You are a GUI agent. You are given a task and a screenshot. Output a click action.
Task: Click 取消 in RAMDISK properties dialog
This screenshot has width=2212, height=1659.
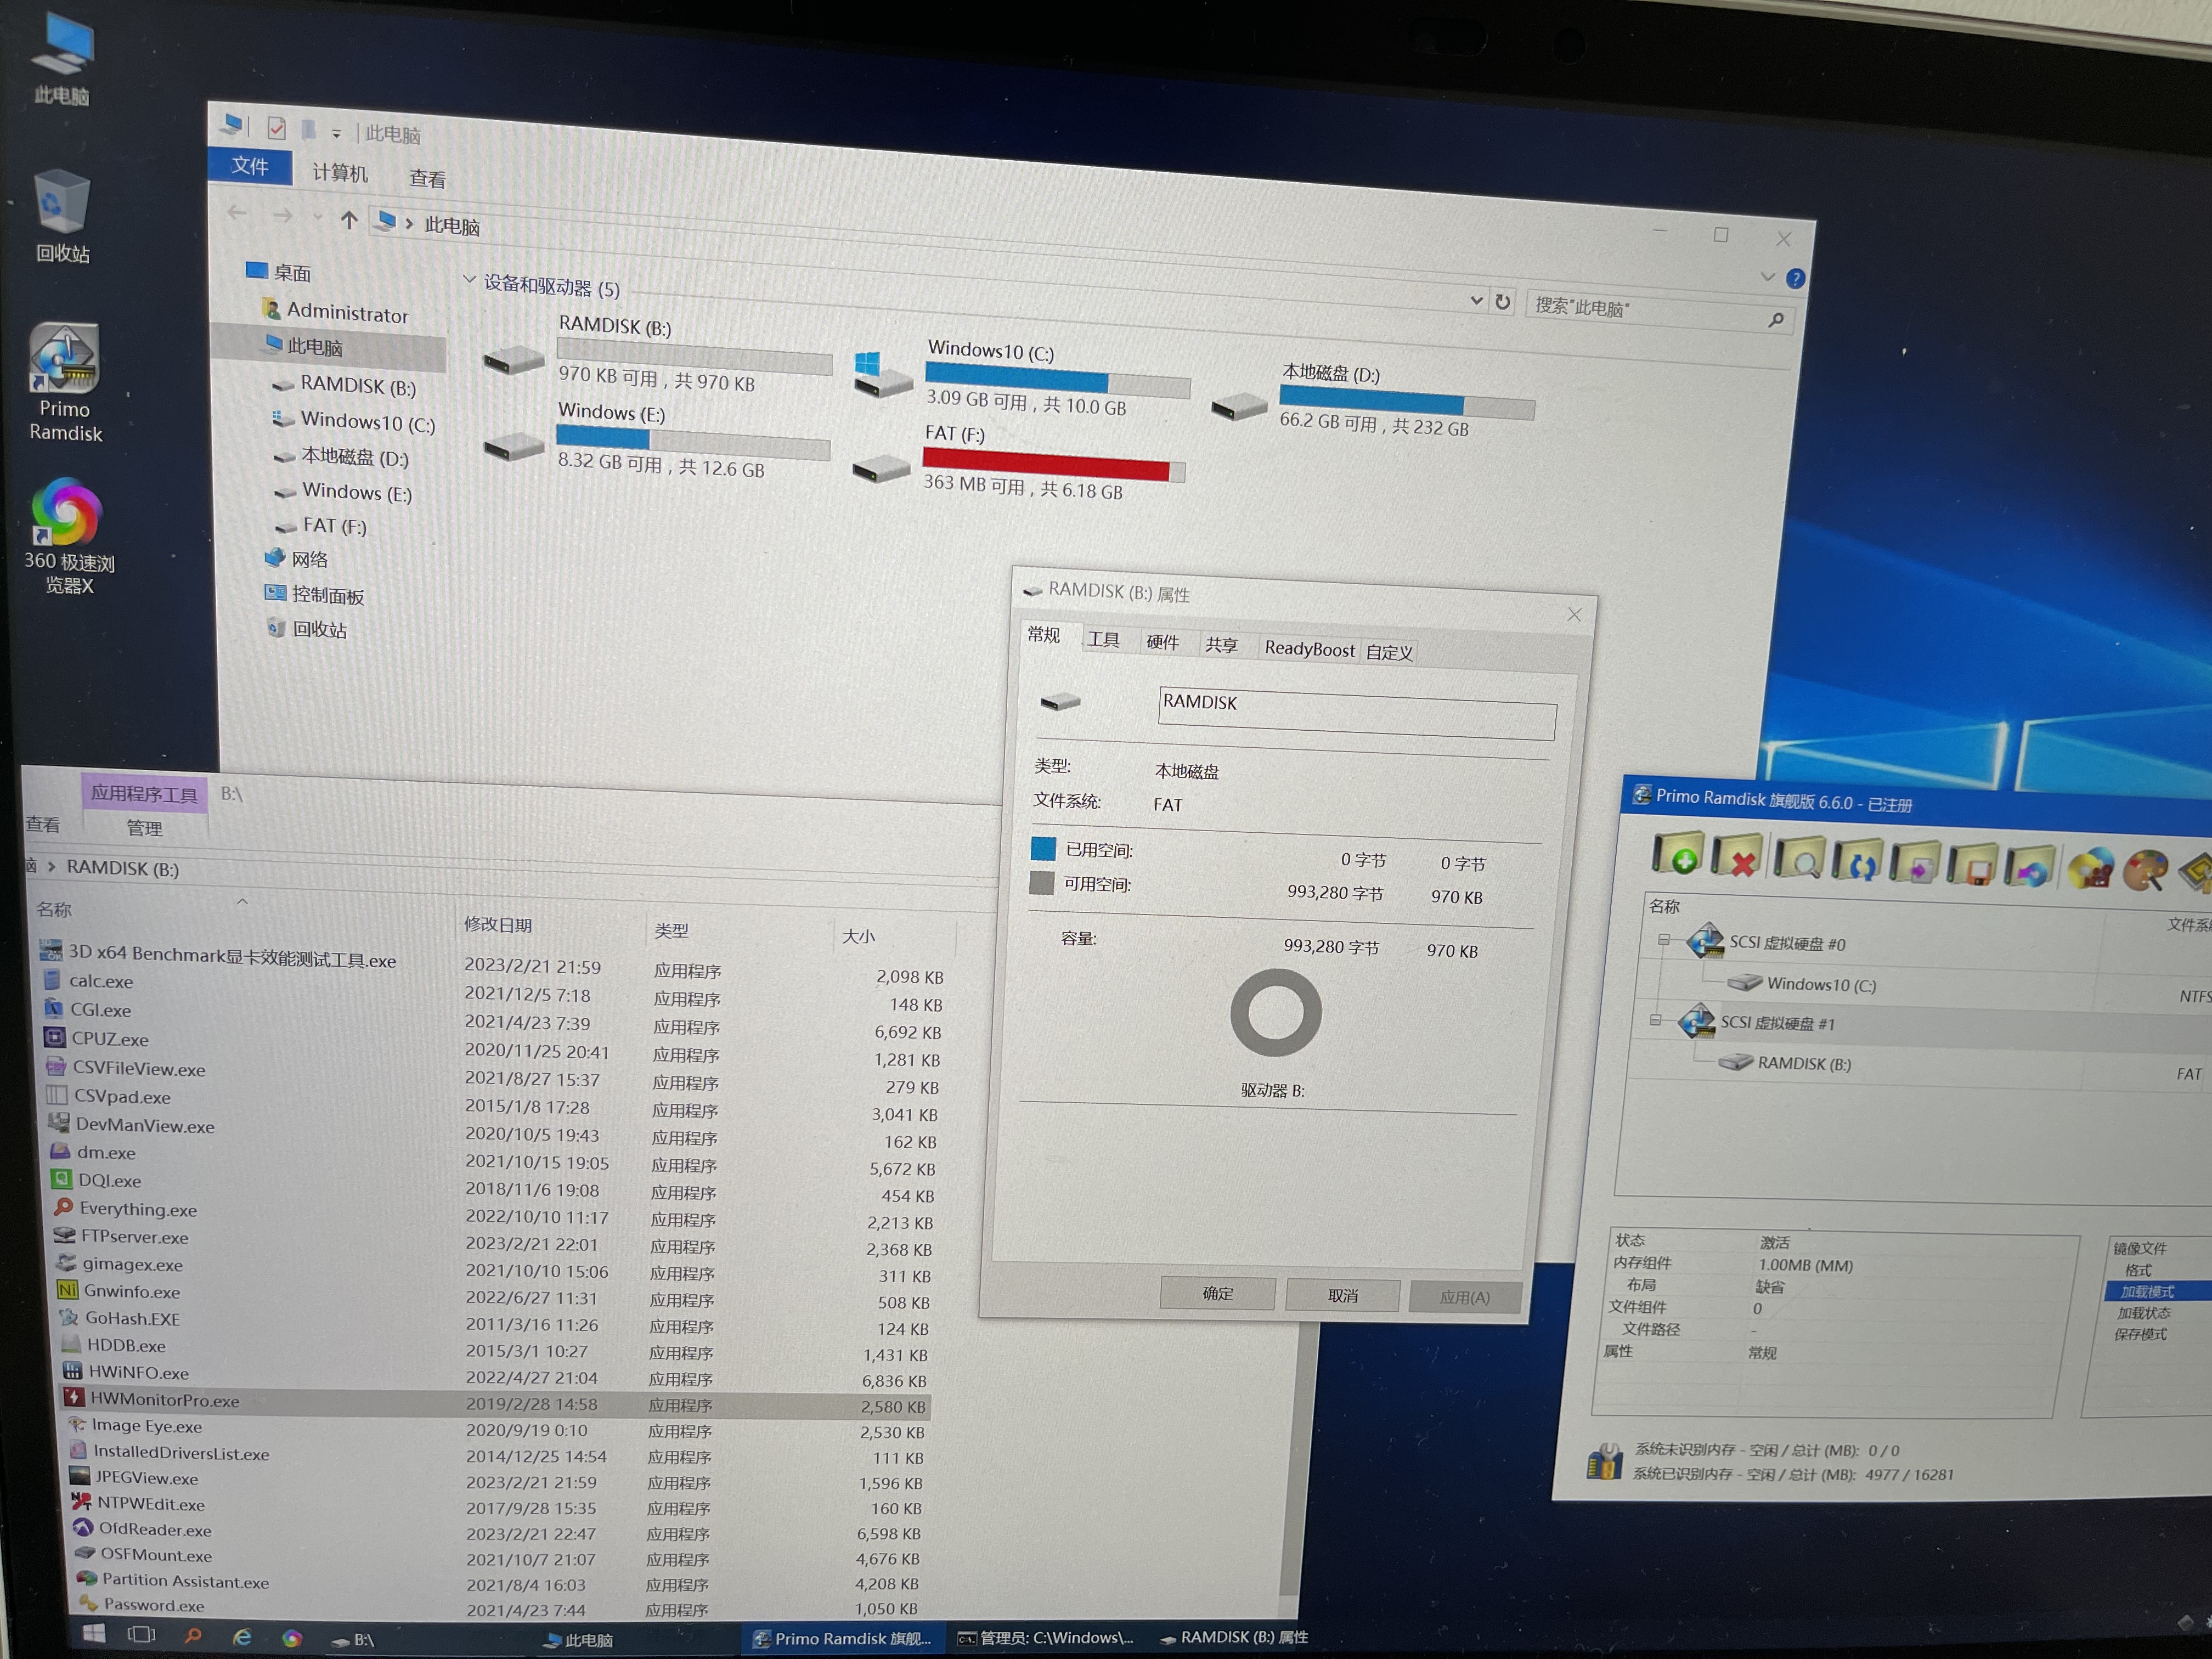pos(1342,1295)
